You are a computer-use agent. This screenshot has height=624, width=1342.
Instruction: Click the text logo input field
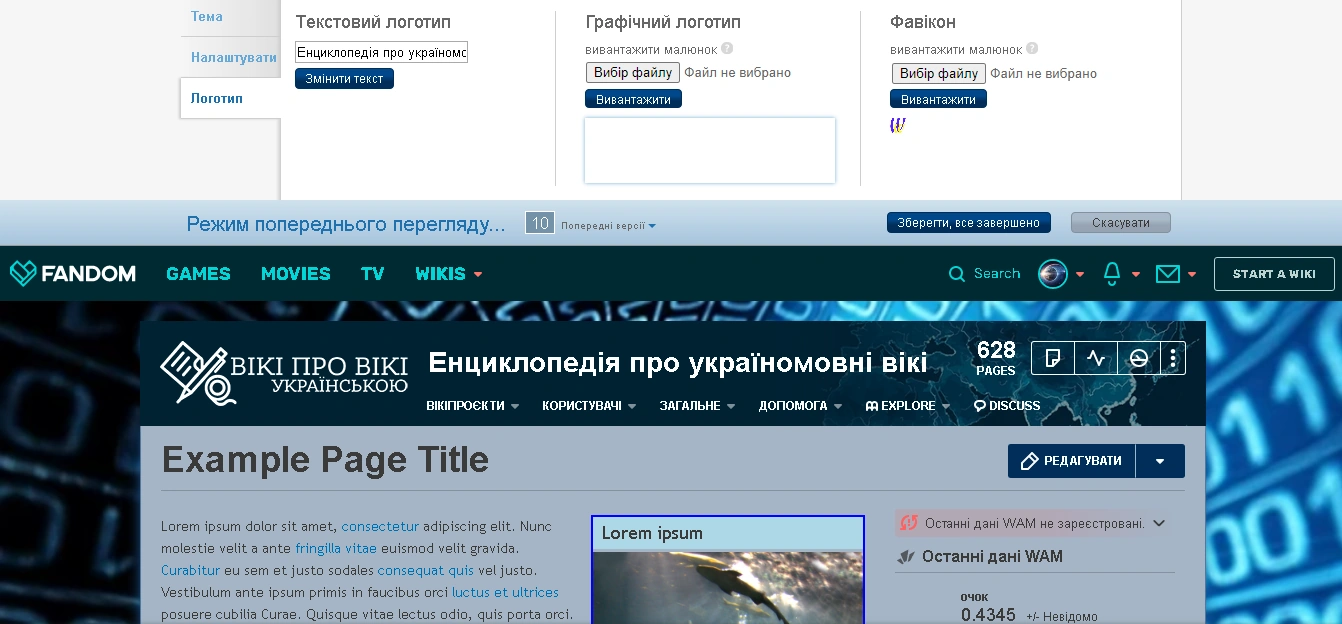(x=381, y=52)
